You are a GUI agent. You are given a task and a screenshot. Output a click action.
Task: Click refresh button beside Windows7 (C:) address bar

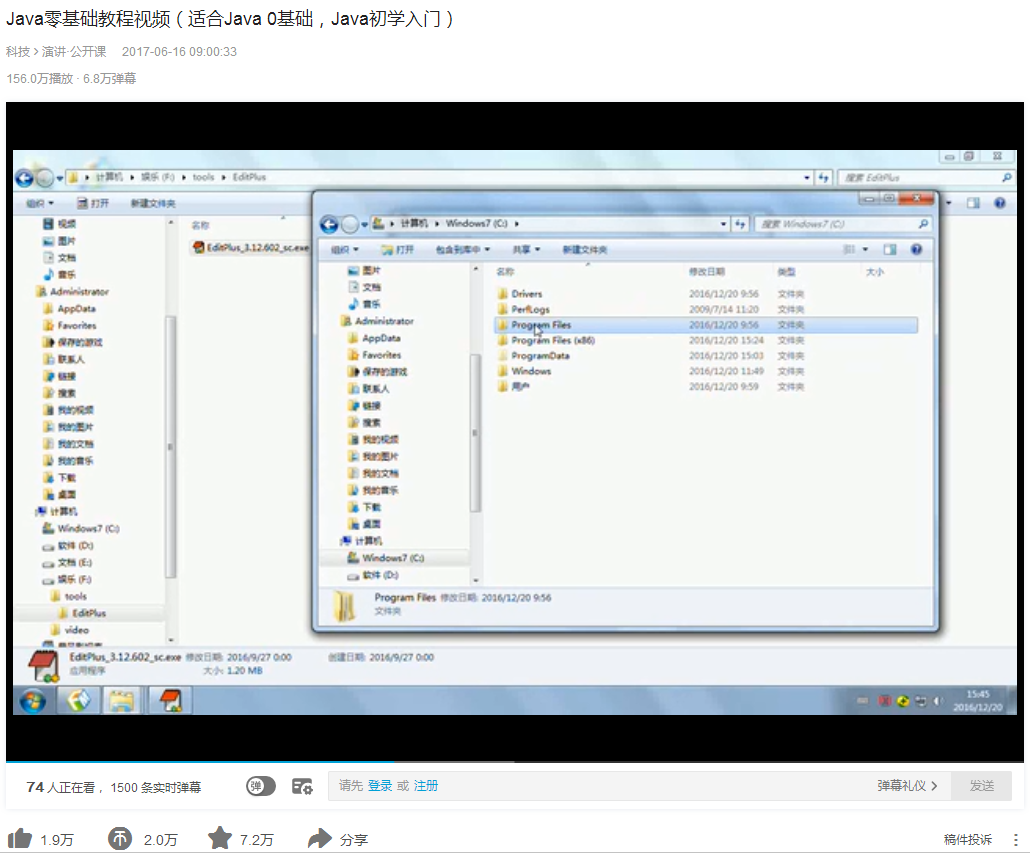tap(740, 224)
